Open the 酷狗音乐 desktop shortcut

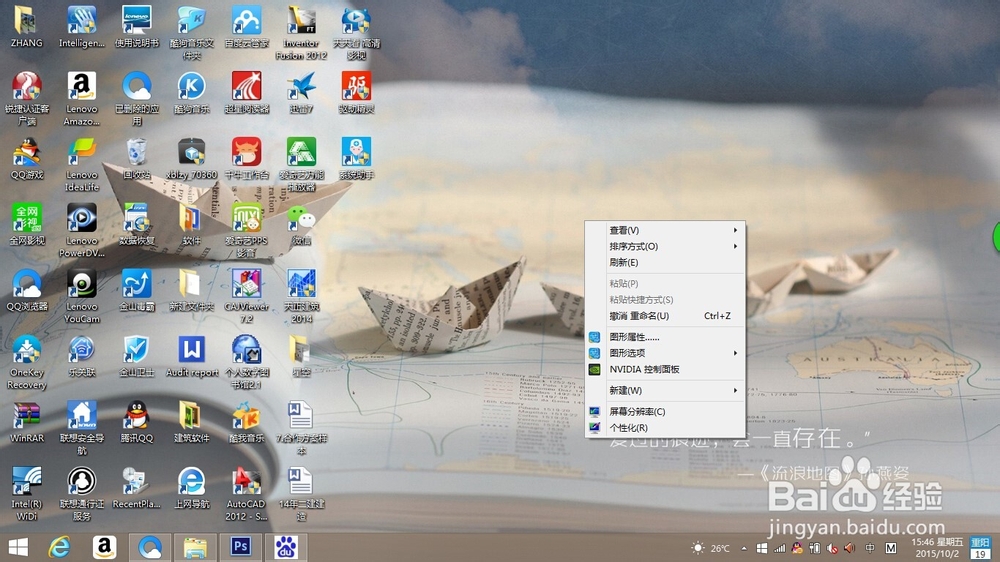191,93
